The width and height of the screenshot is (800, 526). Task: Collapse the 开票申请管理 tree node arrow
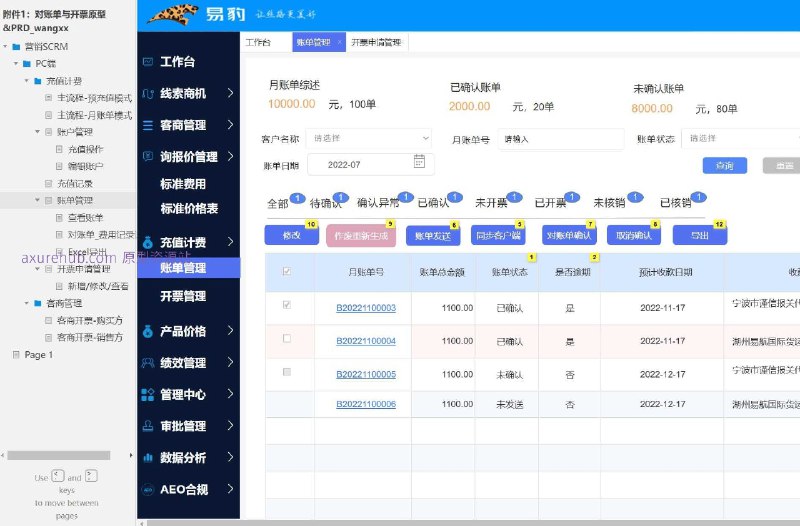[x=37, y=269]
